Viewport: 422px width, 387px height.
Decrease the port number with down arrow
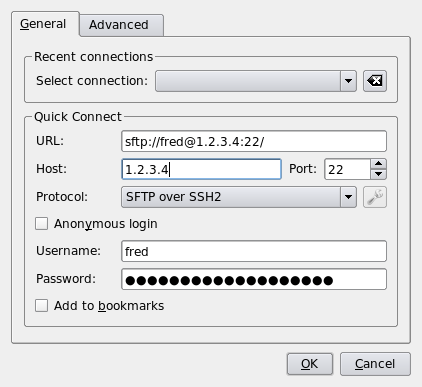(378, 174)
